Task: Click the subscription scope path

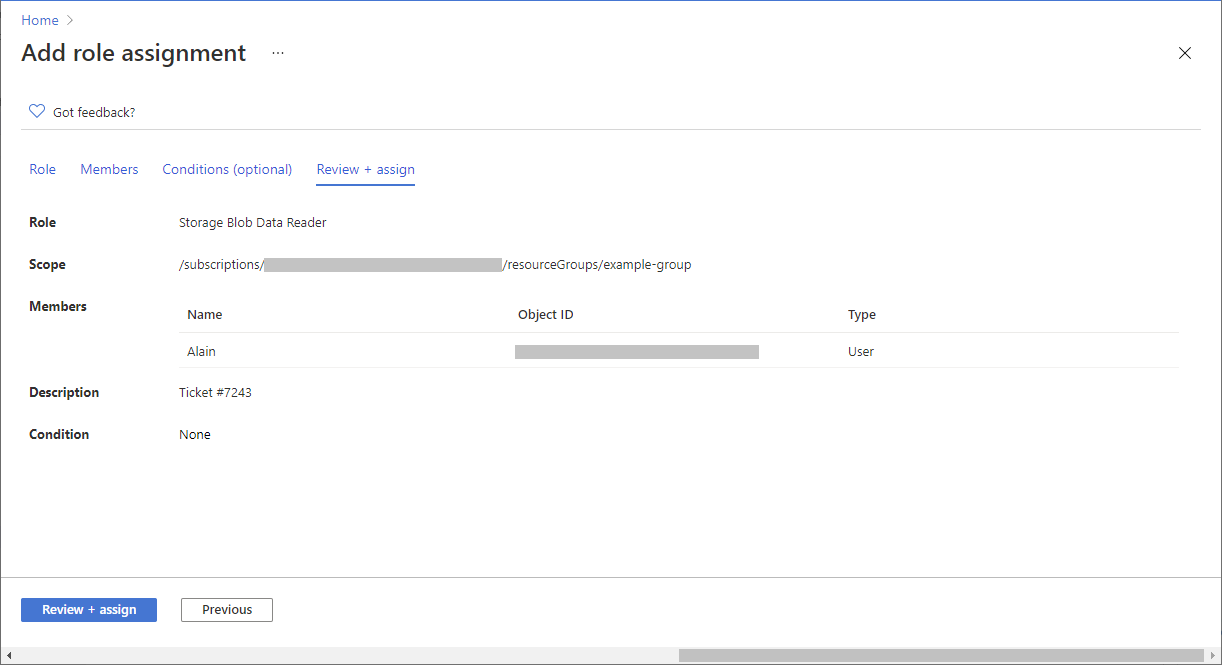Action: 435,264
